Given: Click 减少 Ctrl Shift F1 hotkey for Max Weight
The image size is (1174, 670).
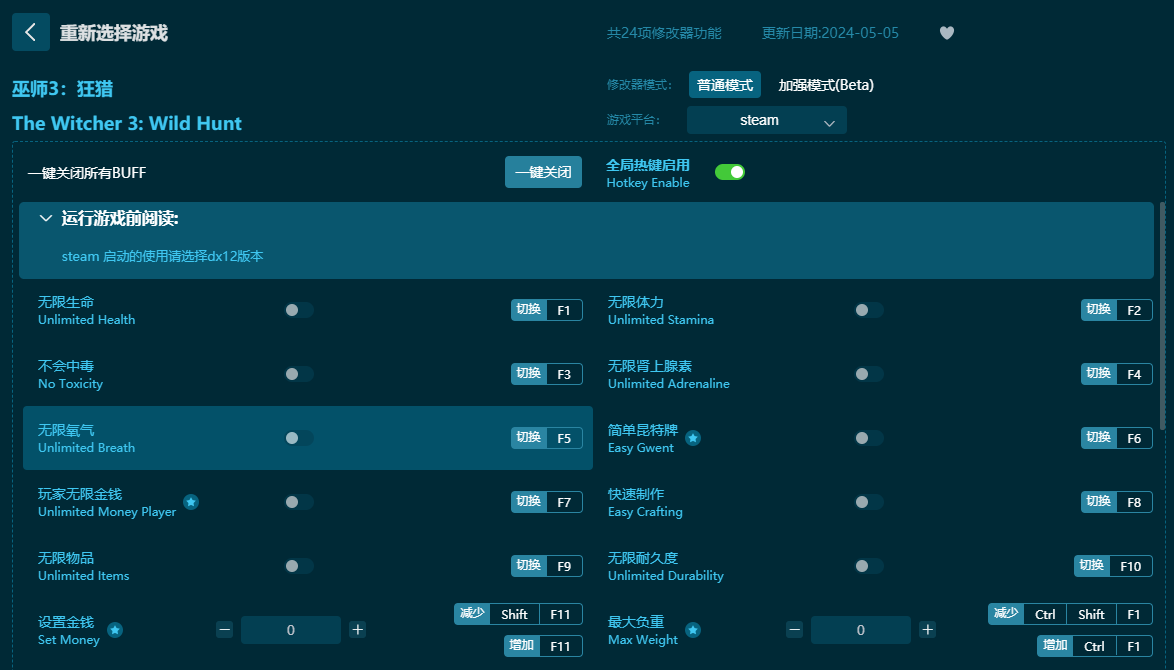Looking at the screenshot, I should click(x=1070, y=614).
